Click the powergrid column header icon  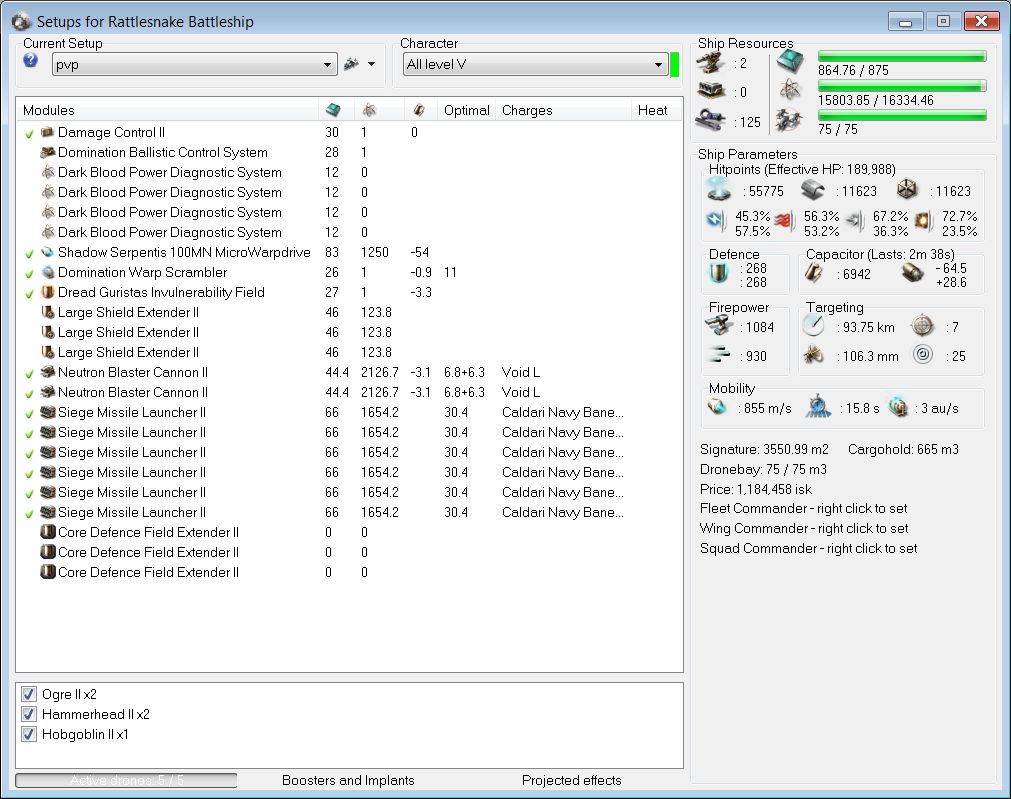369,110
